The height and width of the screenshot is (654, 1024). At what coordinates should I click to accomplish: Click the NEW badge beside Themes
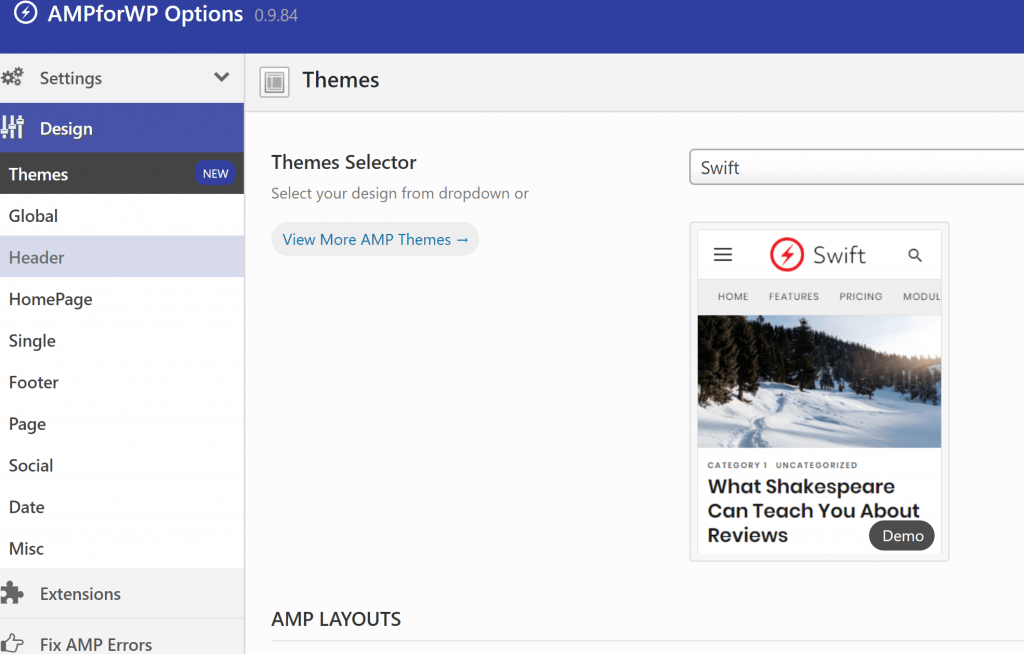point(215,174)
